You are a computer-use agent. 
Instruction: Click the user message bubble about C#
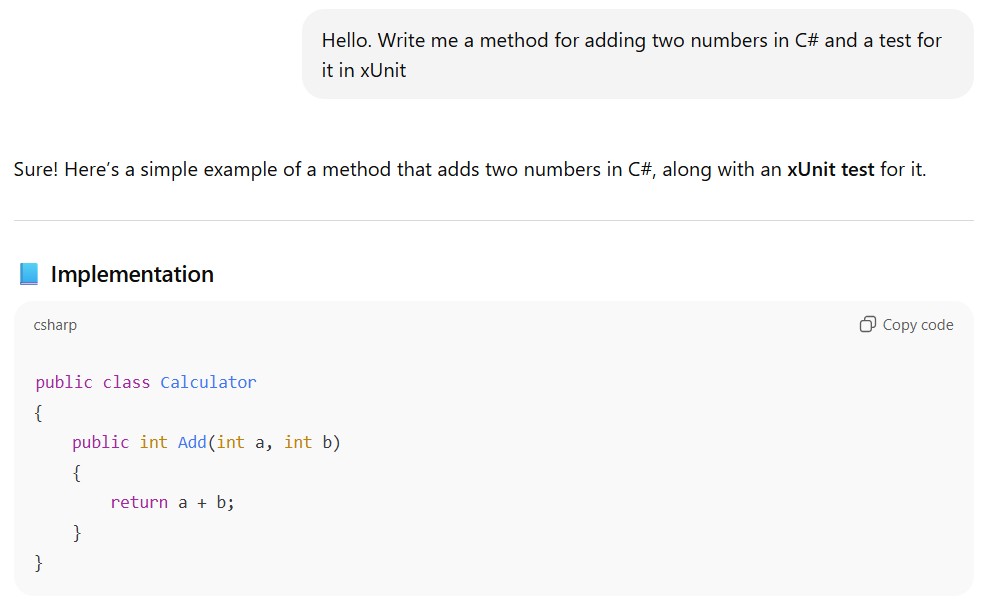click(637, 55)
